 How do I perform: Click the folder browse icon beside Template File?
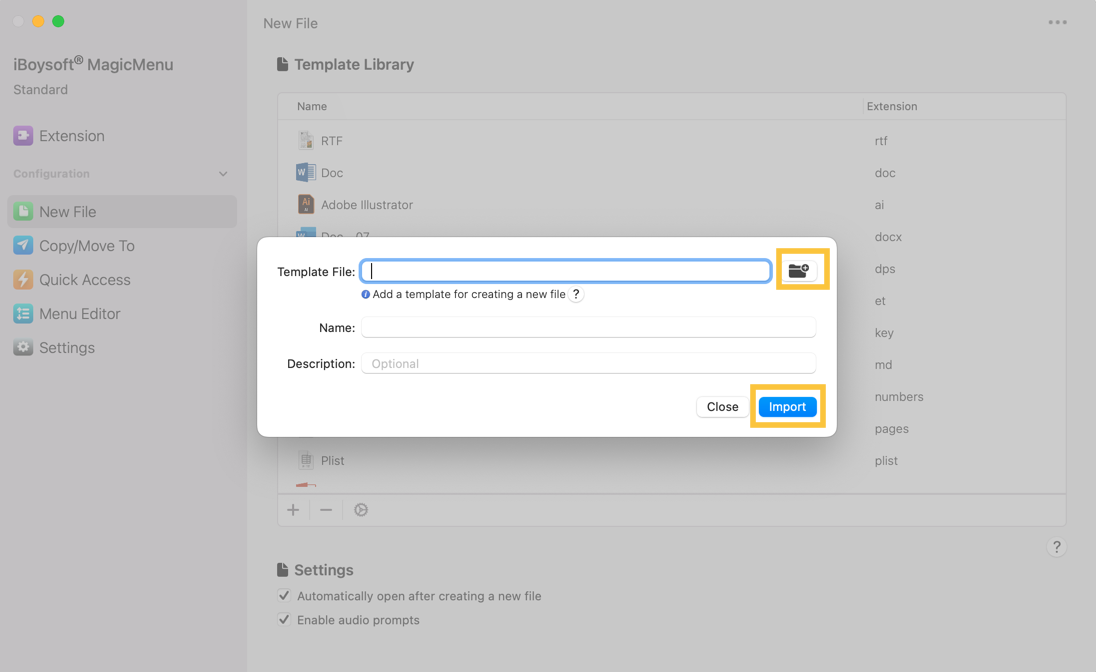click(x=798, y=270)
